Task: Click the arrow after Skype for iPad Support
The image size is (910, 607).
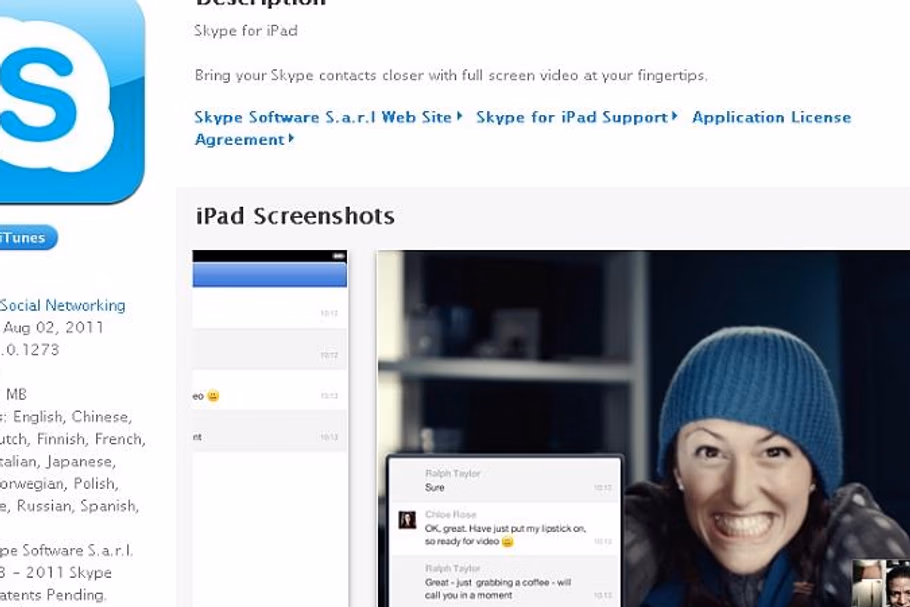Action: (675, 116)
